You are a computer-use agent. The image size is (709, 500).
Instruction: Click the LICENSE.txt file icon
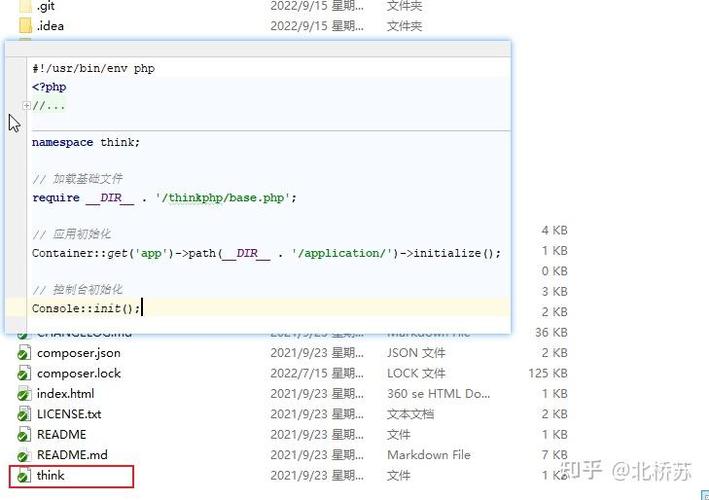coord(24,414)
